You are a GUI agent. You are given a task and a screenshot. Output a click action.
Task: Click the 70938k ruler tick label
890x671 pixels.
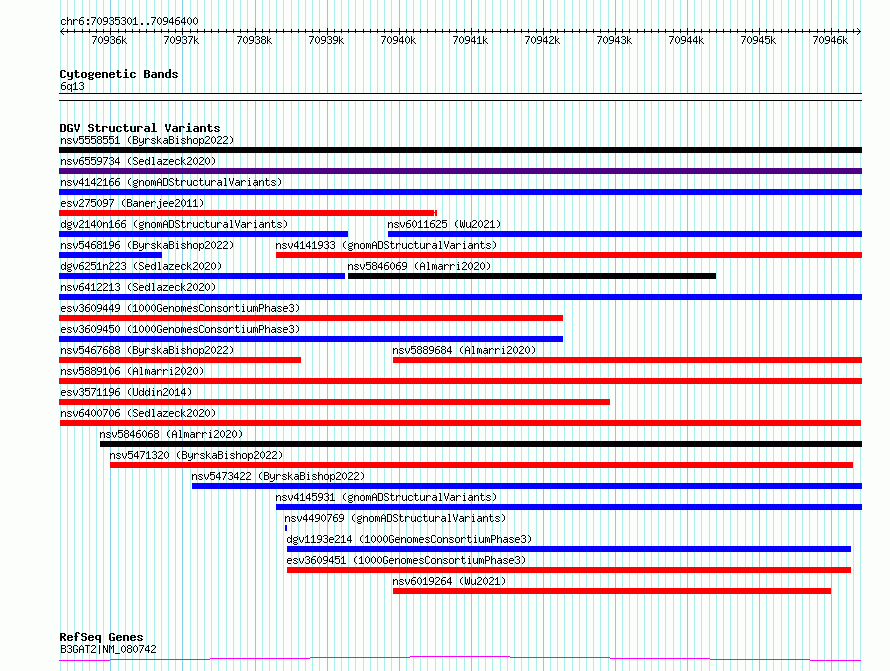(x=254, y=40)
